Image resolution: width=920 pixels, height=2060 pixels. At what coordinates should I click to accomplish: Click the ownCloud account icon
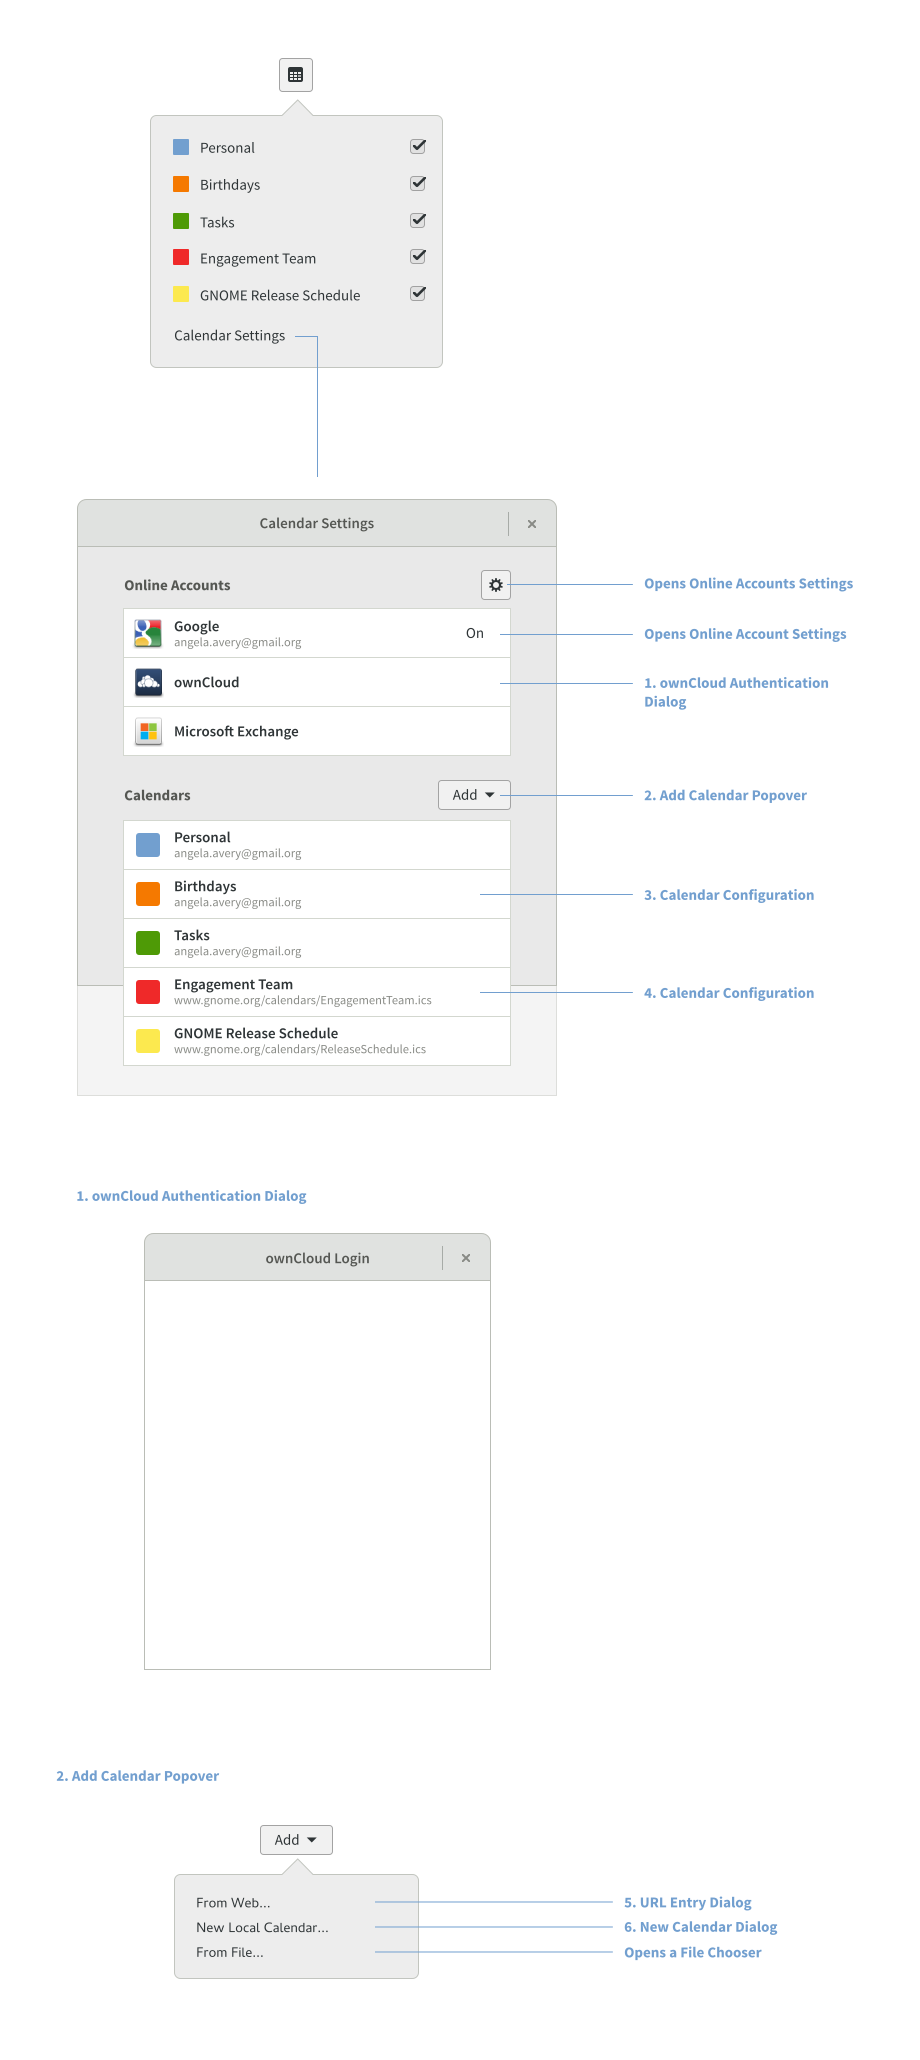(x=148, y=682)
